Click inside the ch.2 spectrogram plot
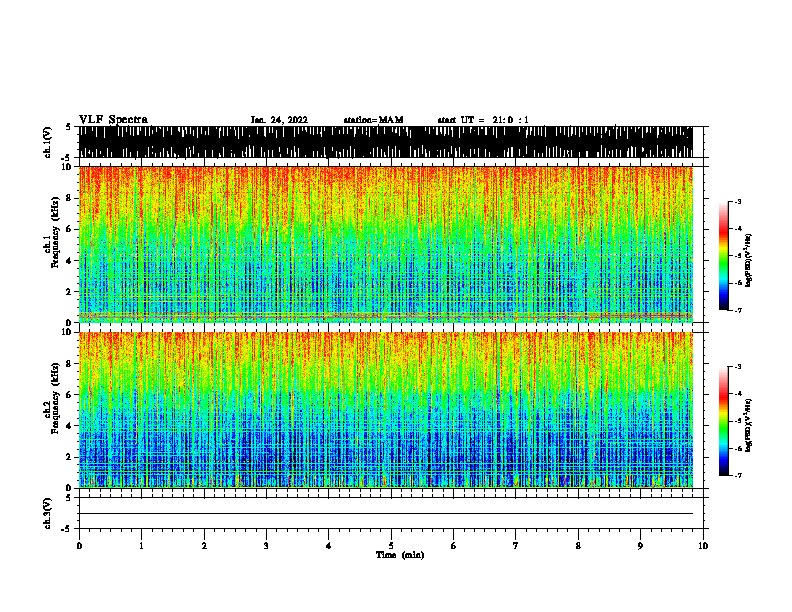The width and height of the screenshot is (792, 612). click(x=386, y=410)
